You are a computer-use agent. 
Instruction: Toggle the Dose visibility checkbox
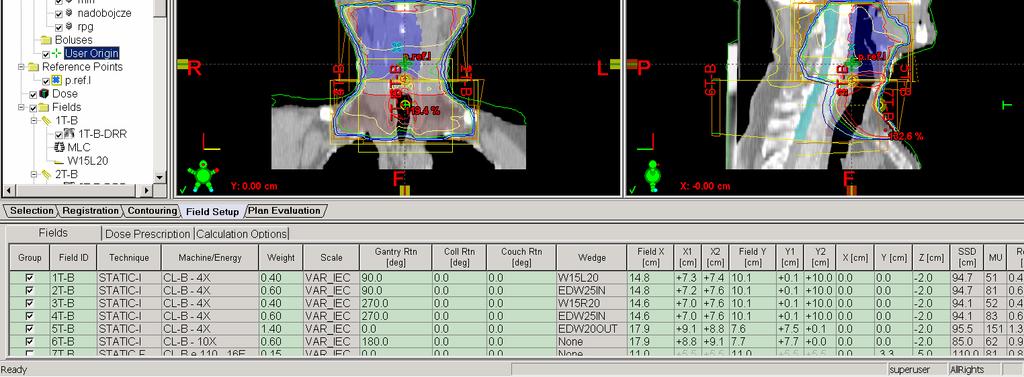tap(33, 94)
